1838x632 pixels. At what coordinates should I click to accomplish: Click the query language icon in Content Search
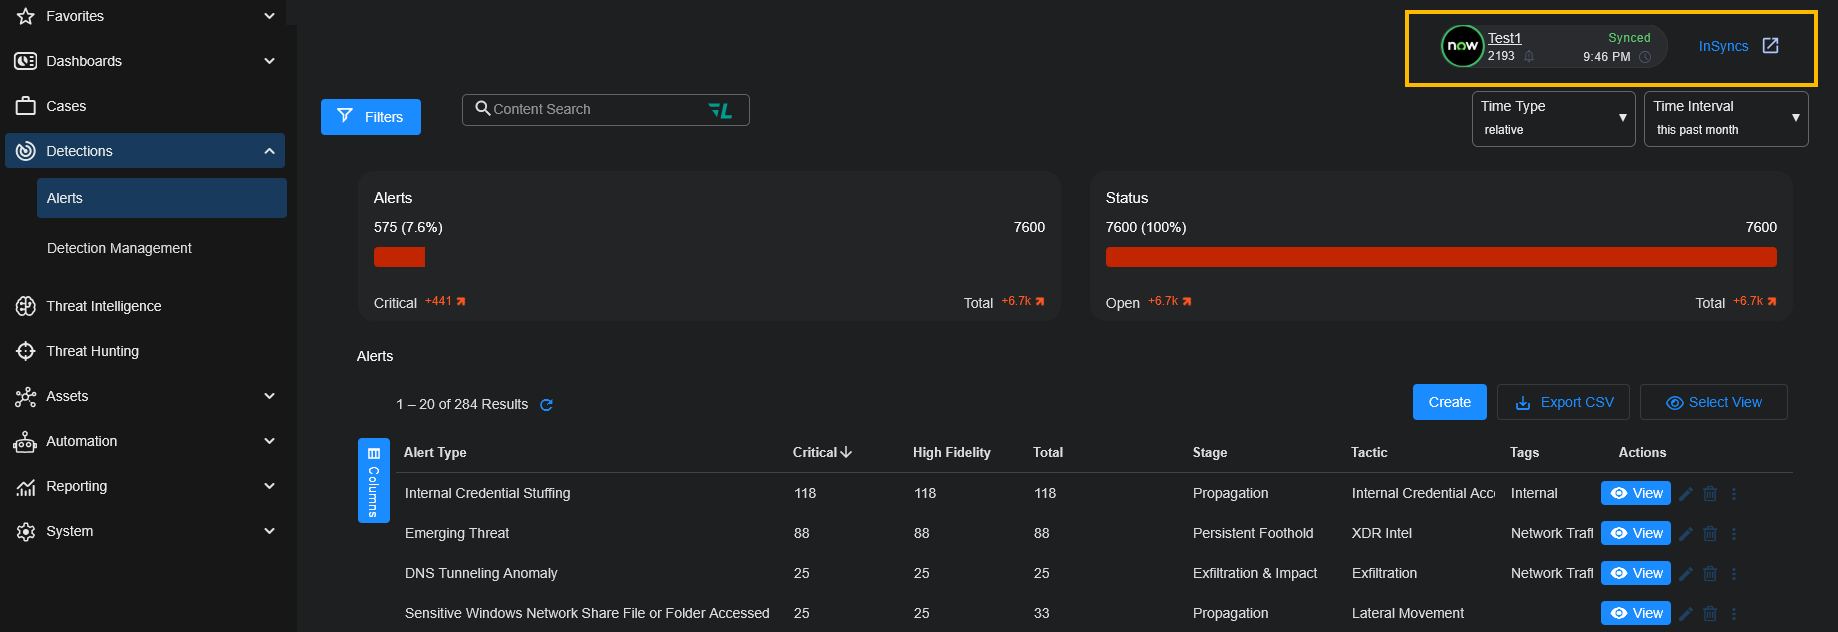point(720,110)
